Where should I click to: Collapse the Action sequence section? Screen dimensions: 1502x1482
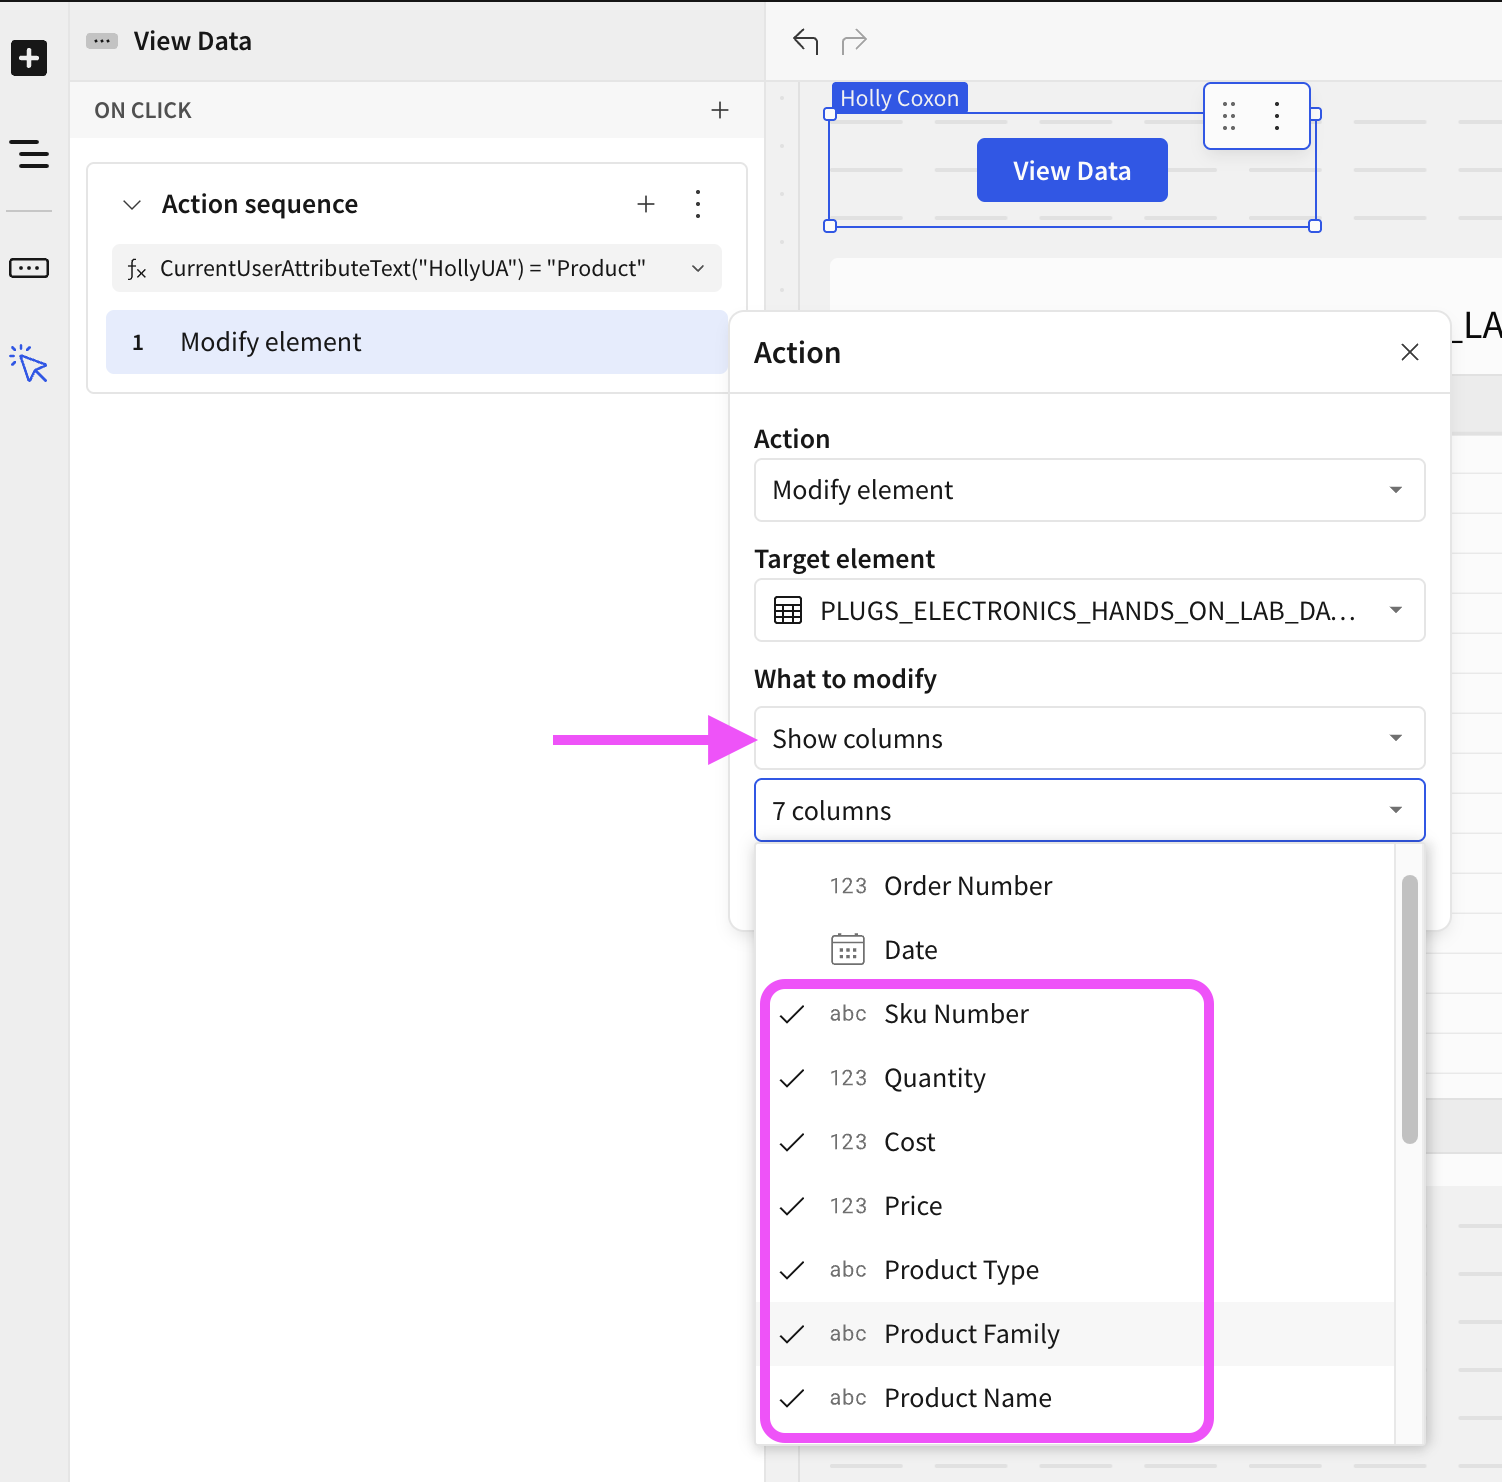(x=131, y=204)
